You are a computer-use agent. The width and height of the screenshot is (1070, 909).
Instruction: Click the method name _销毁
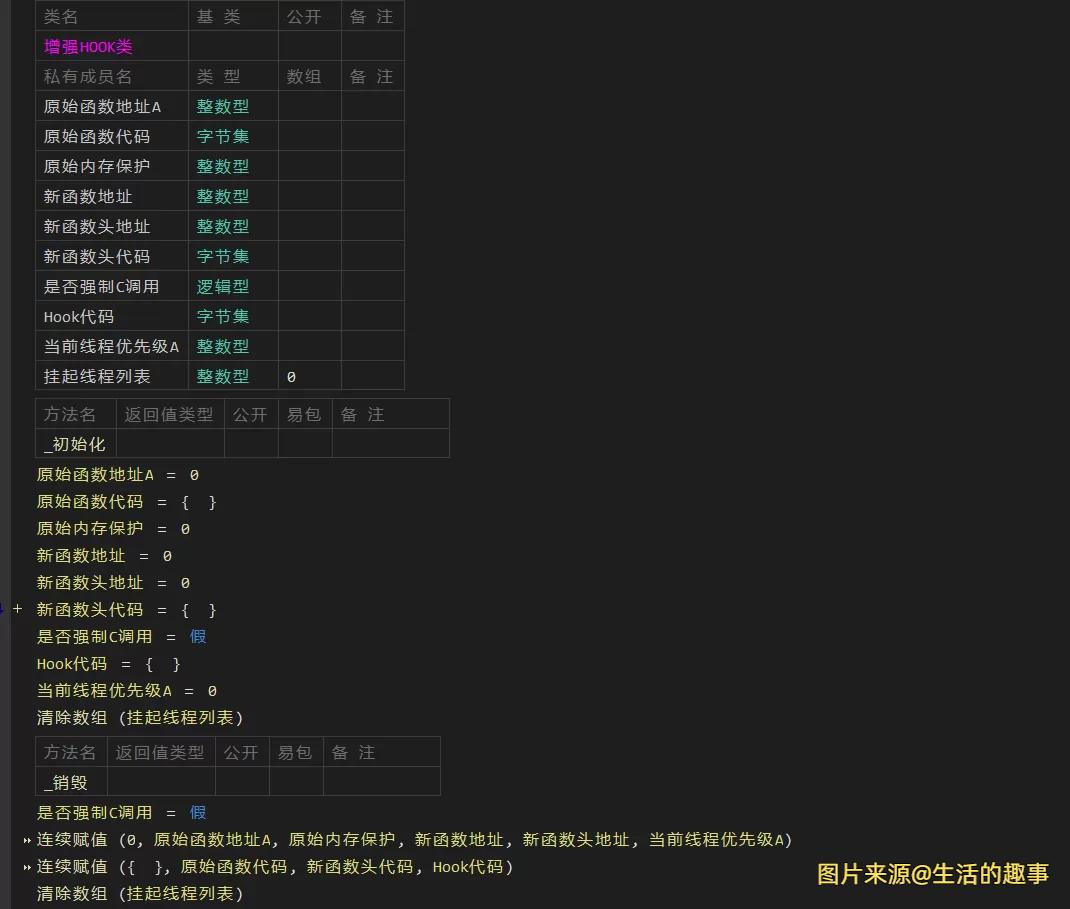pos(66,782)
